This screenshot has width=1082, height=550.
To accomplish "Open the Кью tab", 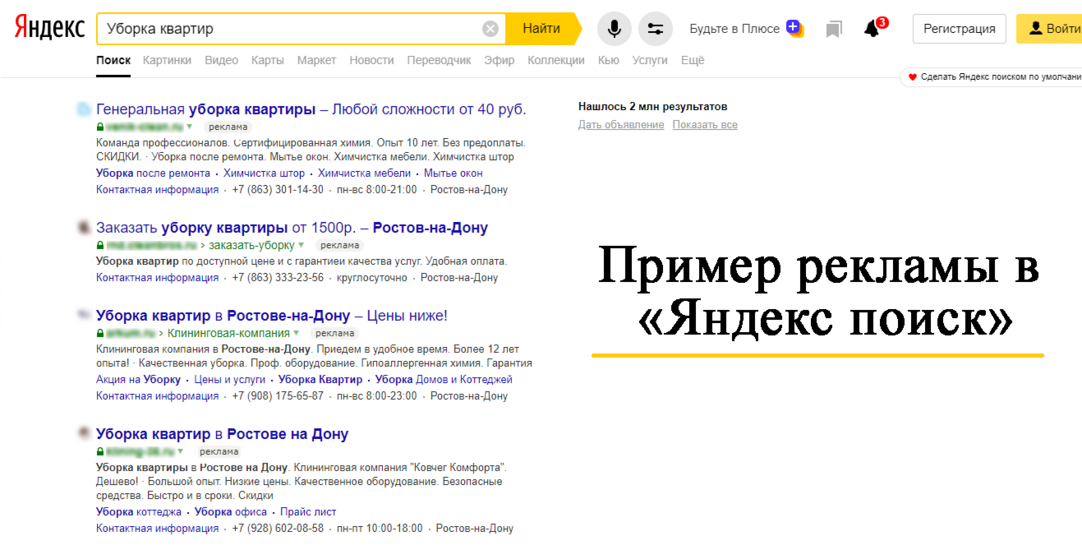I will [608, 60].
